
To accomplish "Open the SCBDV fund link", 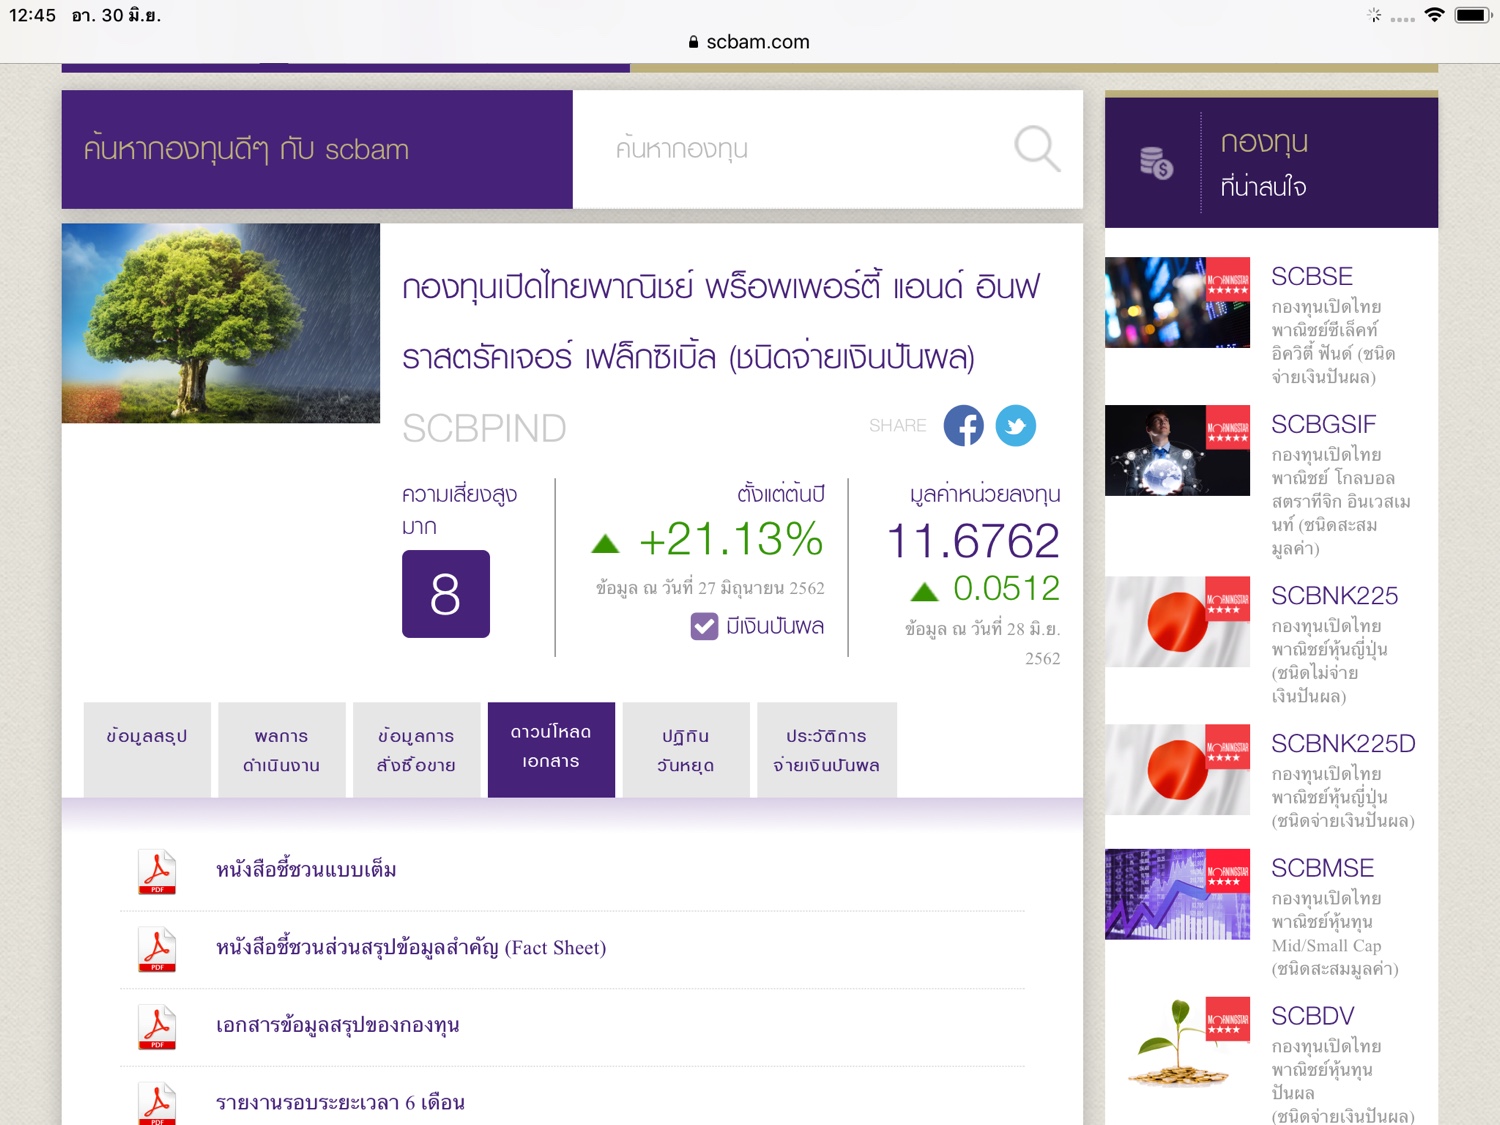I will (1313, 1016).
